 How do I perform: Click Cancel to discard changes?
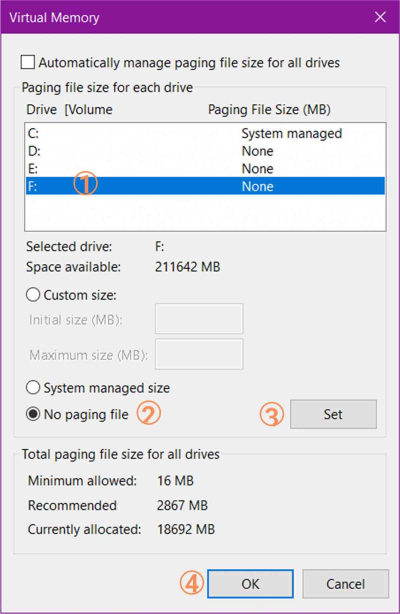point(346,584)
